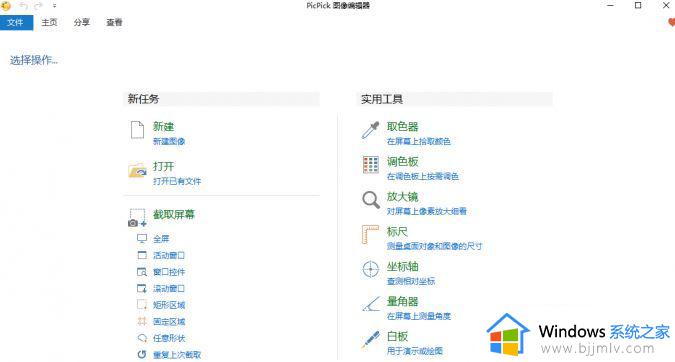
Task: Click the monitor icon for 全屏
Action: (142, 238)
